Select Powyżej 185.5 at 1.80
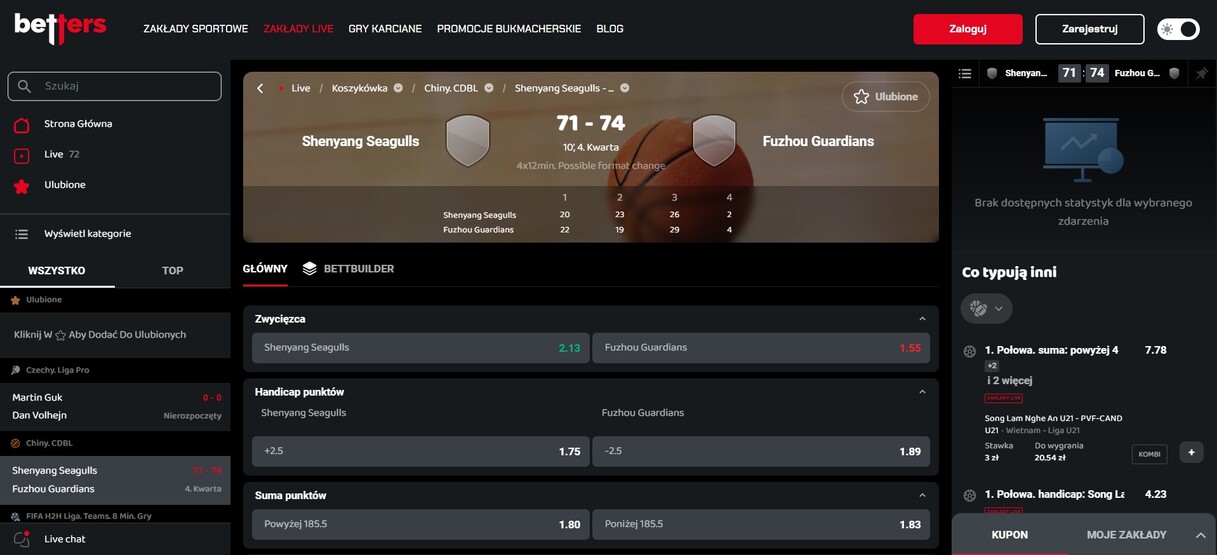 421,524
